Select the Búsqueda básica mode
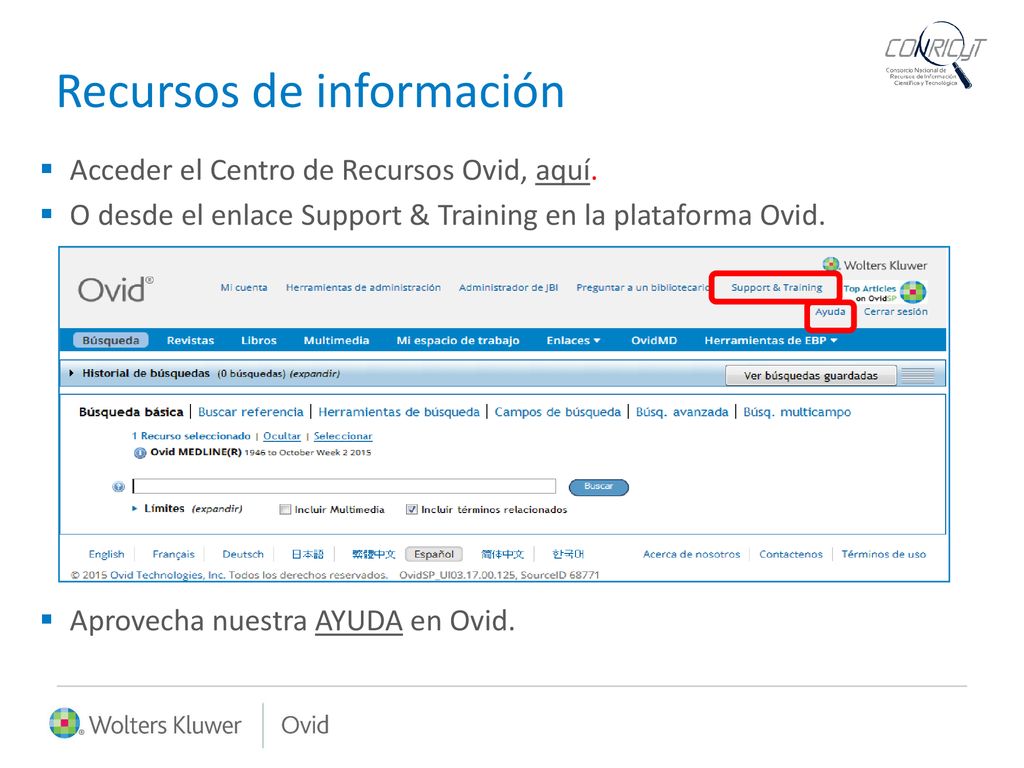Image resolution: width=1024 pixels, height=768 pixels. point(131,412)
